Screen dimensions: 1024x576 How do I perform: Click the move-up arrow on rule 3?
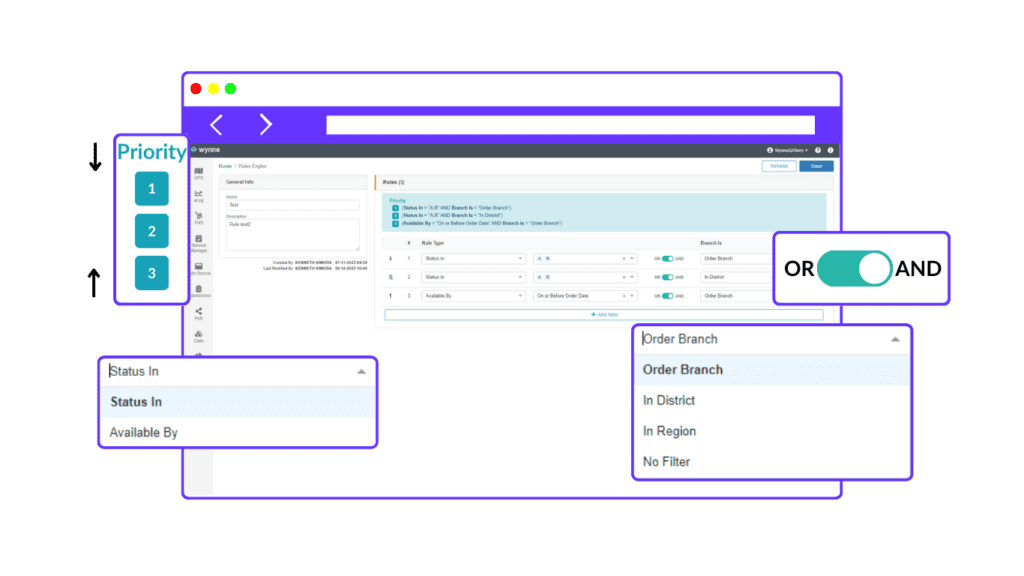point(390,296)
